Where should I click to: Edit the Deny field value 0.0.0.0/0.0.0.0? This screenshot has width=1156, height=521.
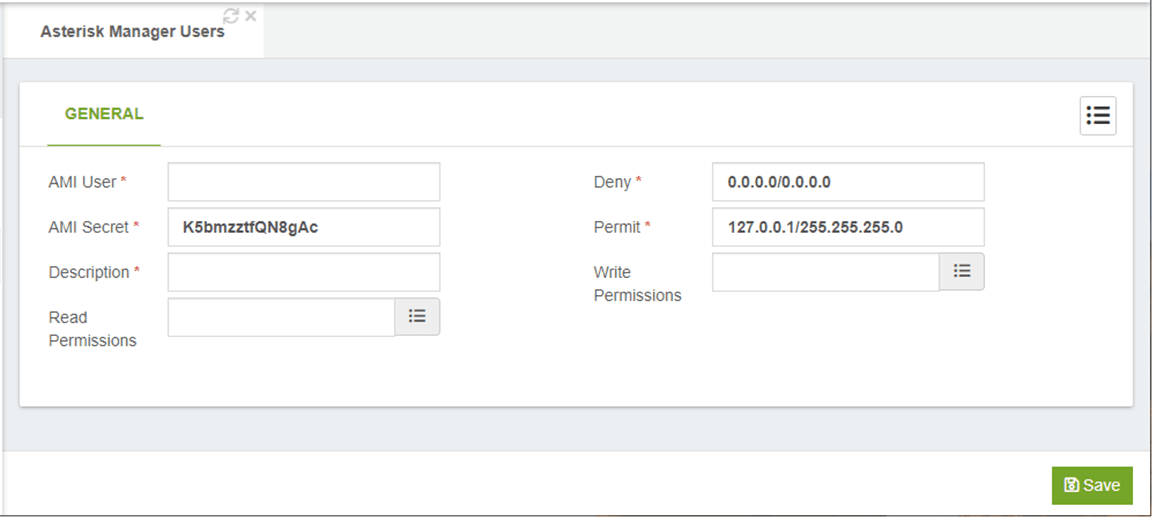848,181
